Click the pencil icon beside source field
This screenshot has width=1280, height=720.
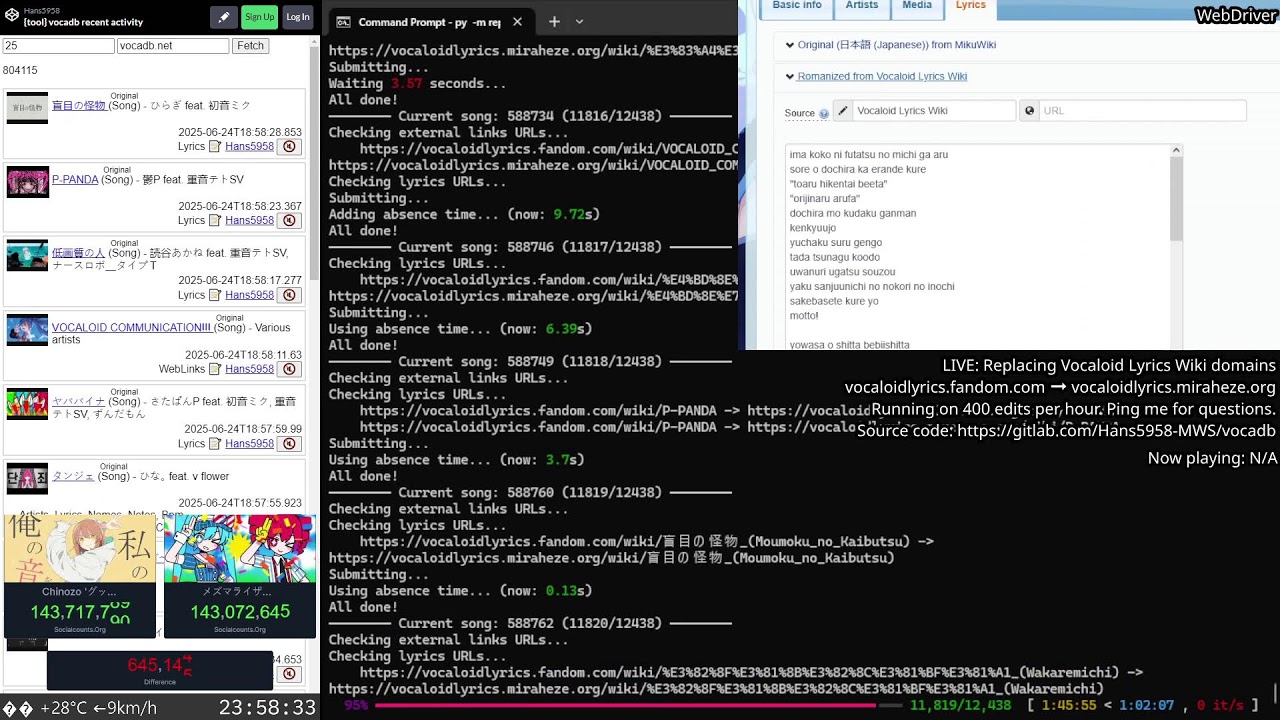pos(842,111)
